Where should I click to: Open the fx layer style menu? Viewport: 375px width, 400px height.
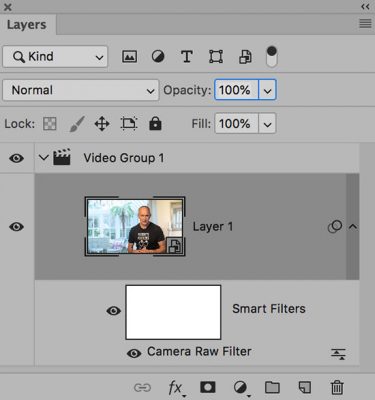point(176,388)
